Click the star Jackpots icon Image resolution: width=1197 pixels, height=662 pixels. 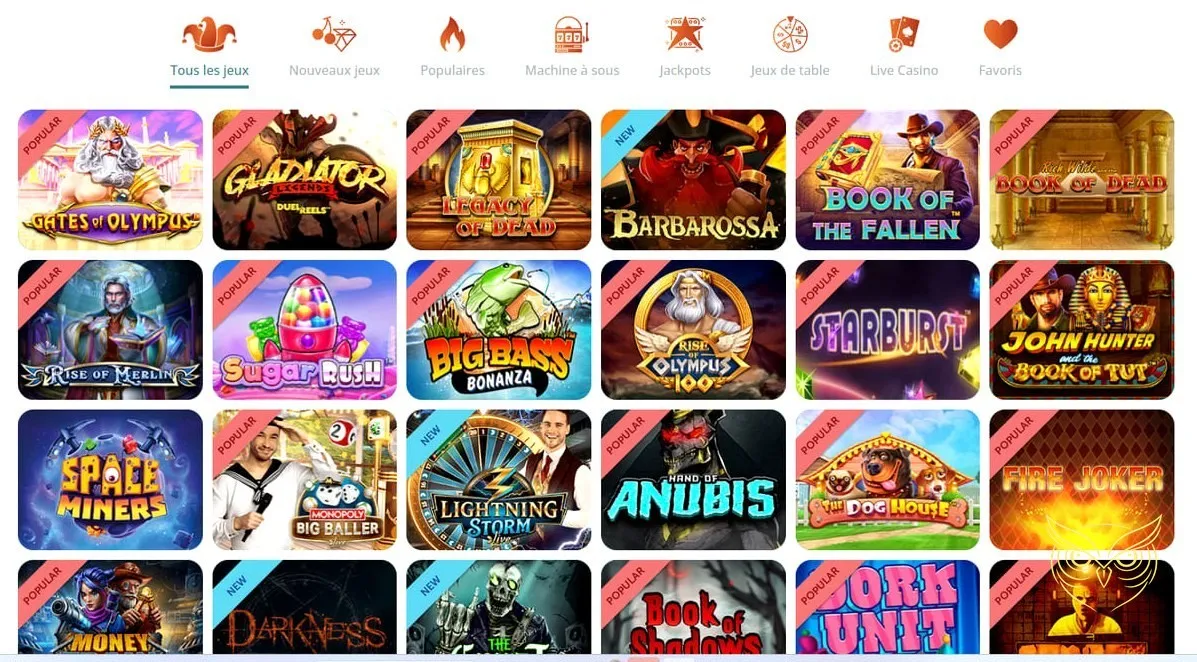(685, 34)
